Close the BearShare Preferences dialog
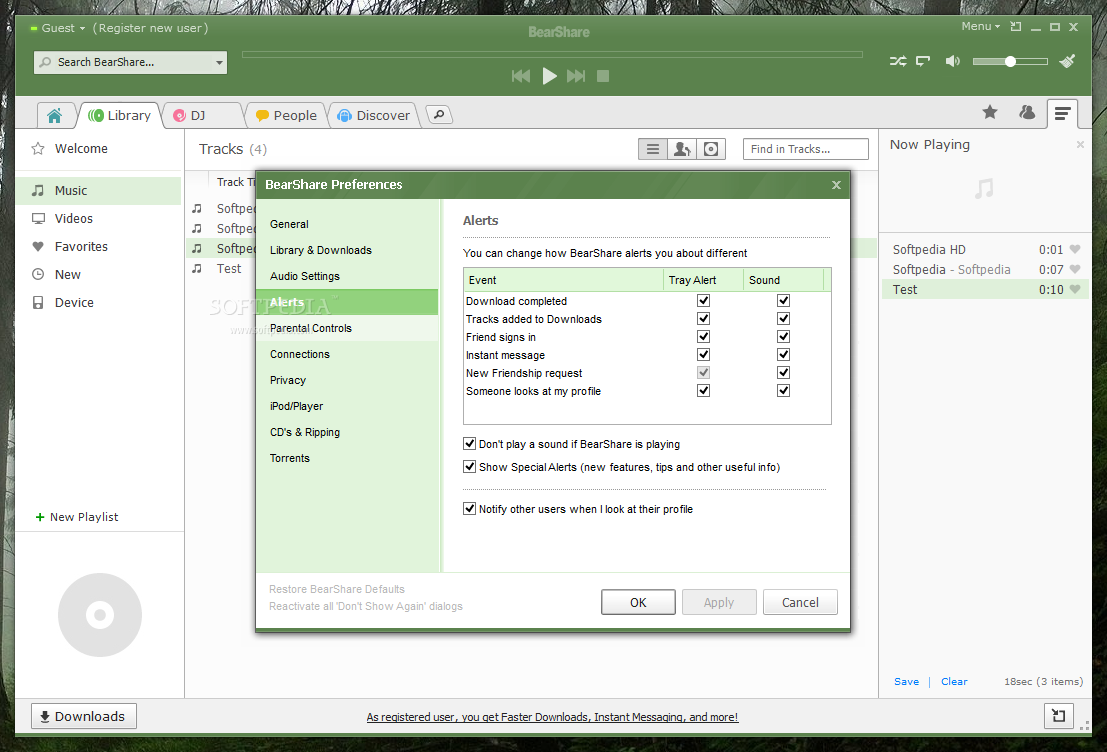 [x=836, y=185]
